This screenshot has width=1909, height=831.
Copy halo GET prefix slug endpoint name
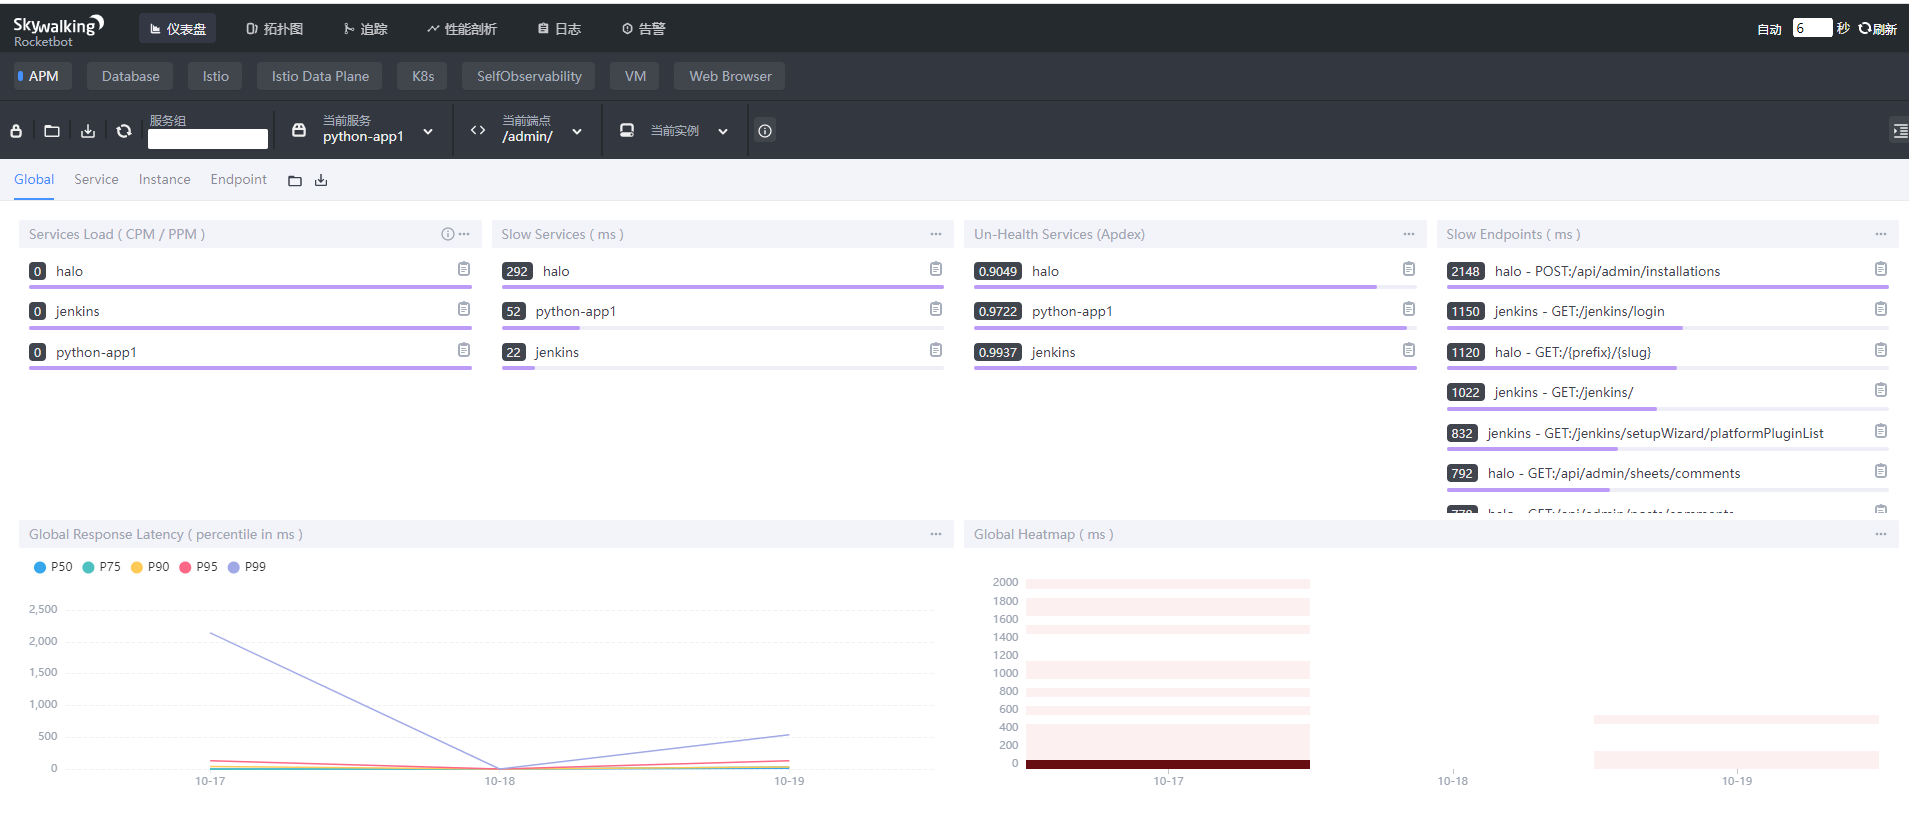coord(1881,350)
